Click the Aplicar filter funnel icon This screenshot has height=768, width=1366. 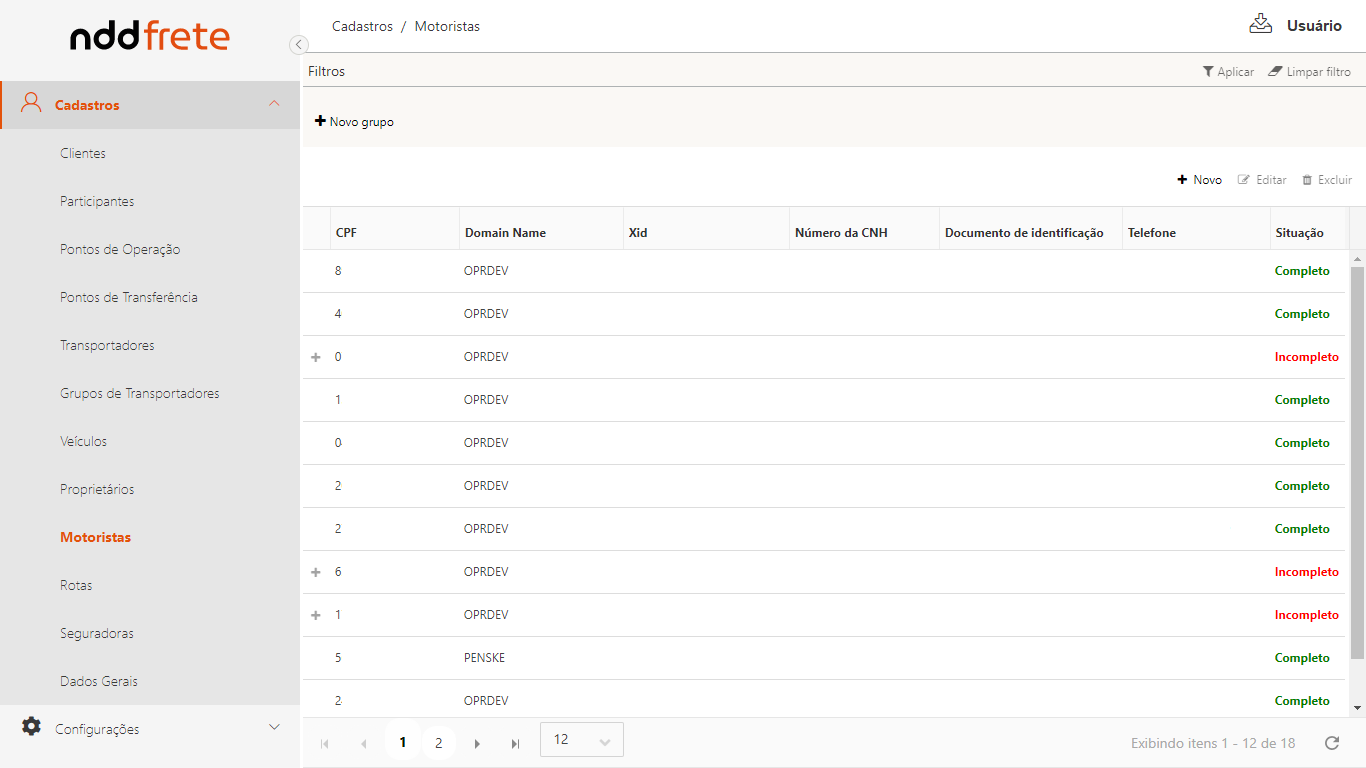1208,72
